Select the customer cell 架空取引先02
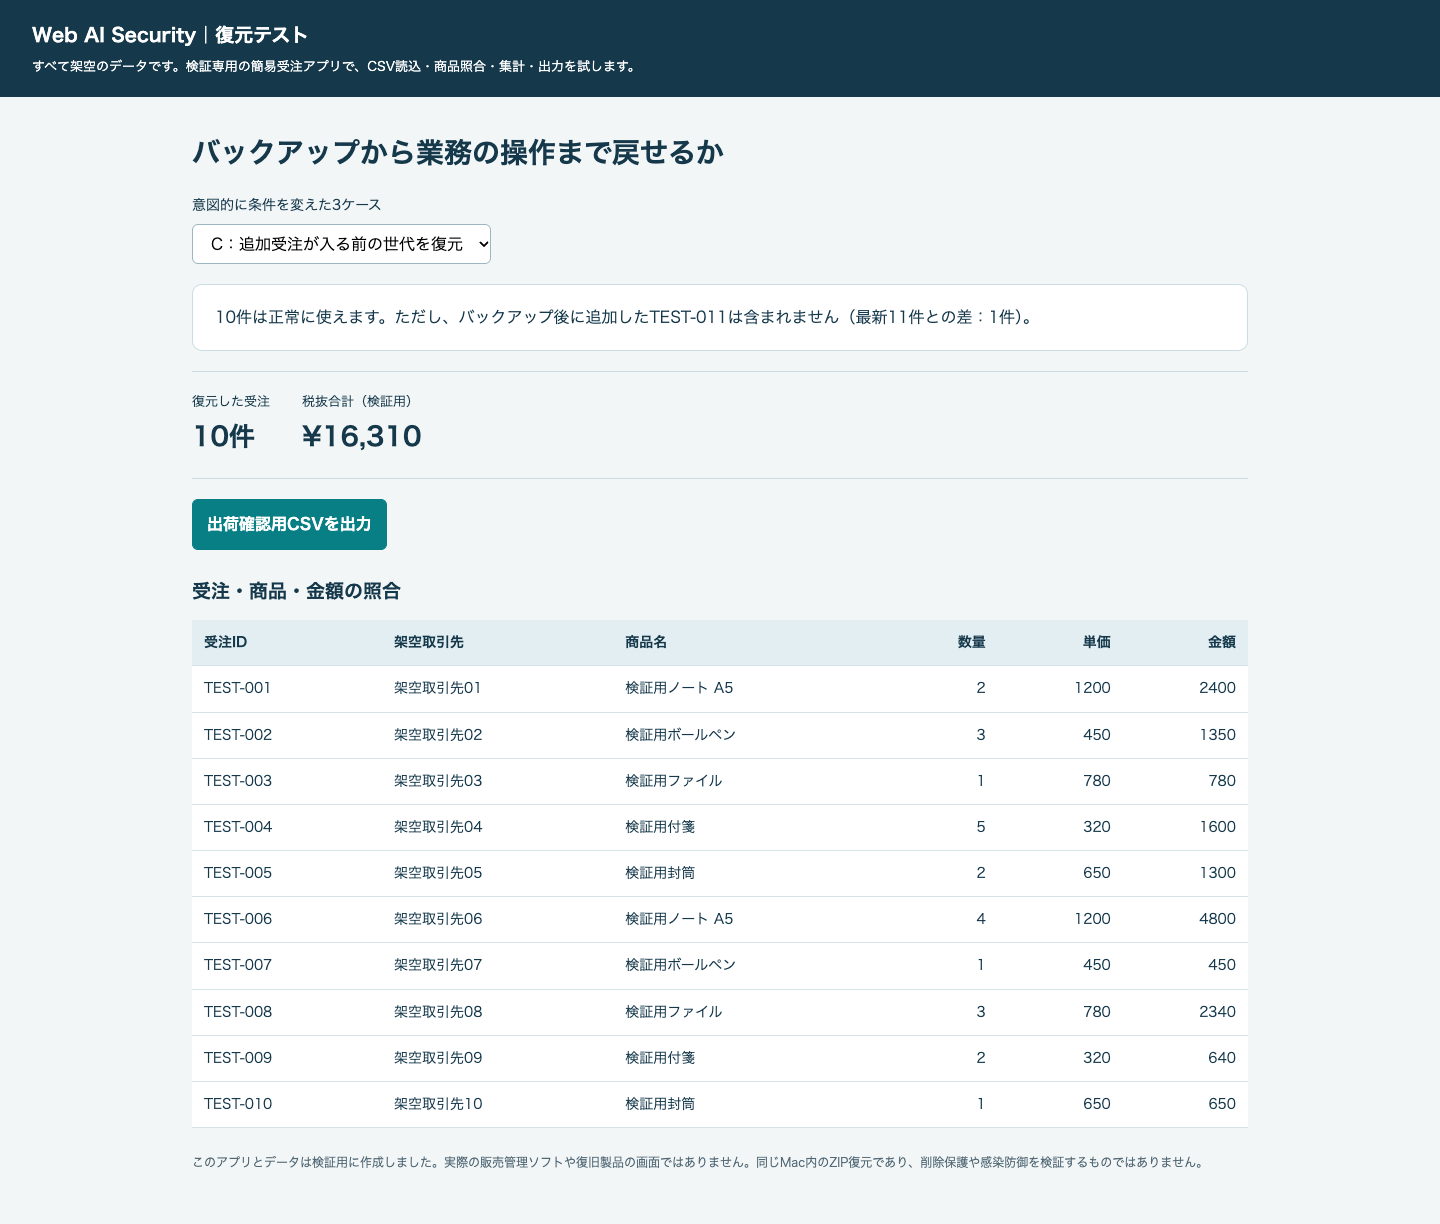Viewport: 1440px width, 1224px height. [438, 735]
